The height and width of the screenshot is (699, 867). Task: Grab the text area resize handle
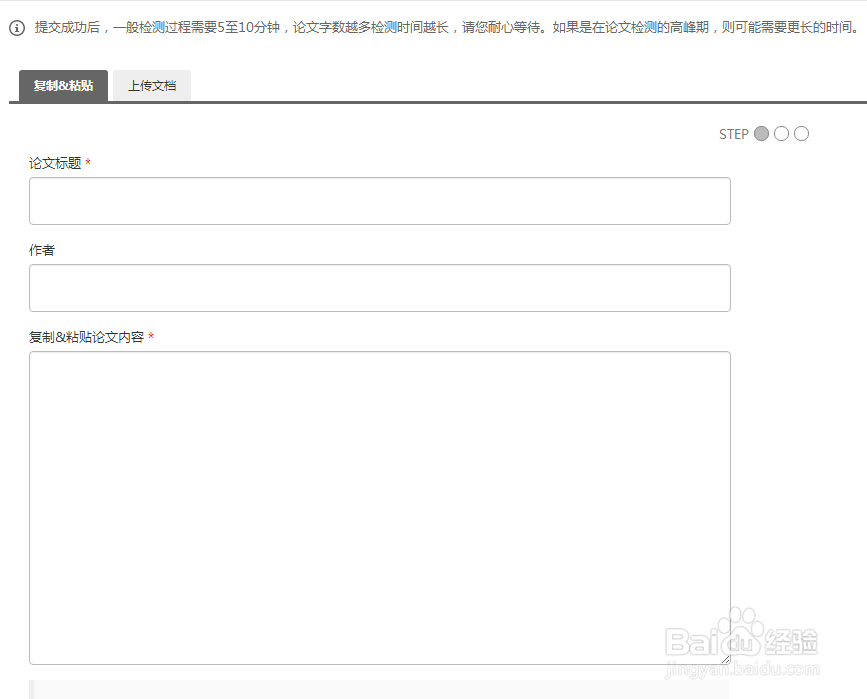pyautogui.click(x=725, y=659)
